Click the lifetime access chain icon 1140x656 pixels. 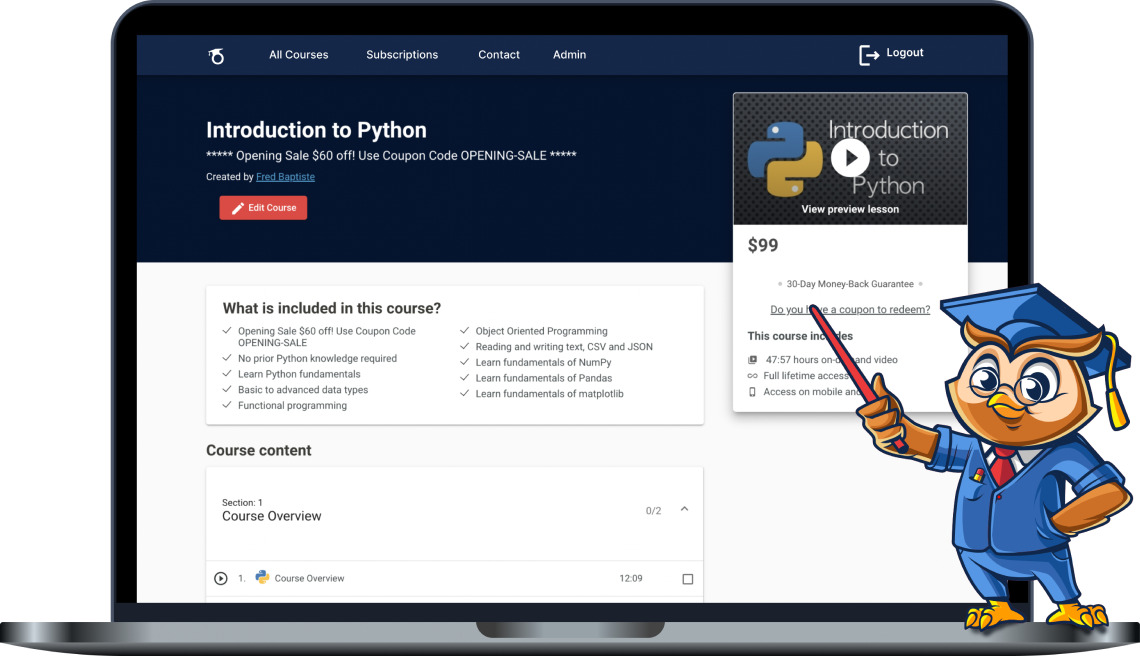tap(752, 376)
